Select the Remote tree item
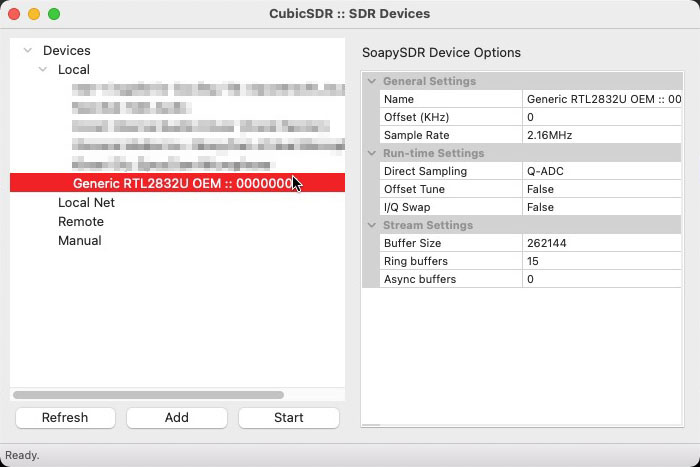Image resolution: width=700 pixels, height=467 pixels. point(81,221)
